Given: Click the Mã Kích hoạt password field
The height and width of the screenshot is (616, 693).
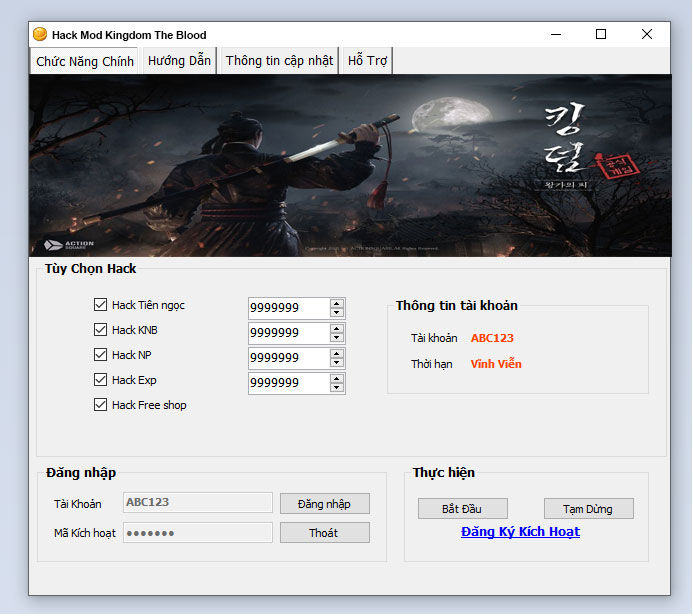Looking at the screenshot, I should tap(198, 532).
